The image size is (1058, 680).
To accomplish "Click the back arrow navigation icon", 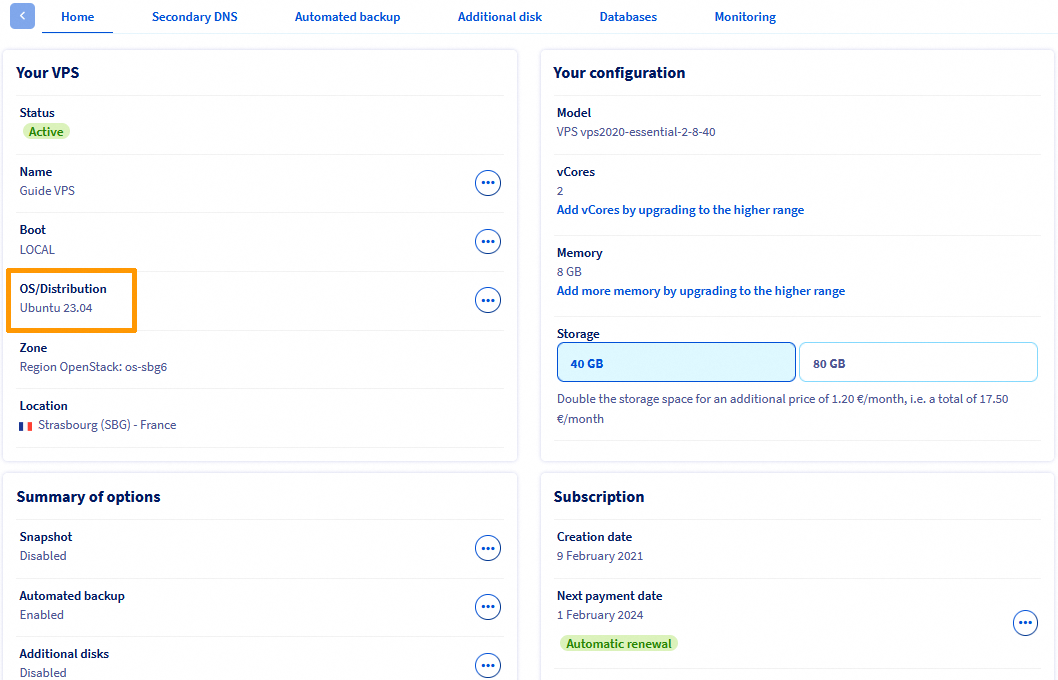I will click(21, 16).
